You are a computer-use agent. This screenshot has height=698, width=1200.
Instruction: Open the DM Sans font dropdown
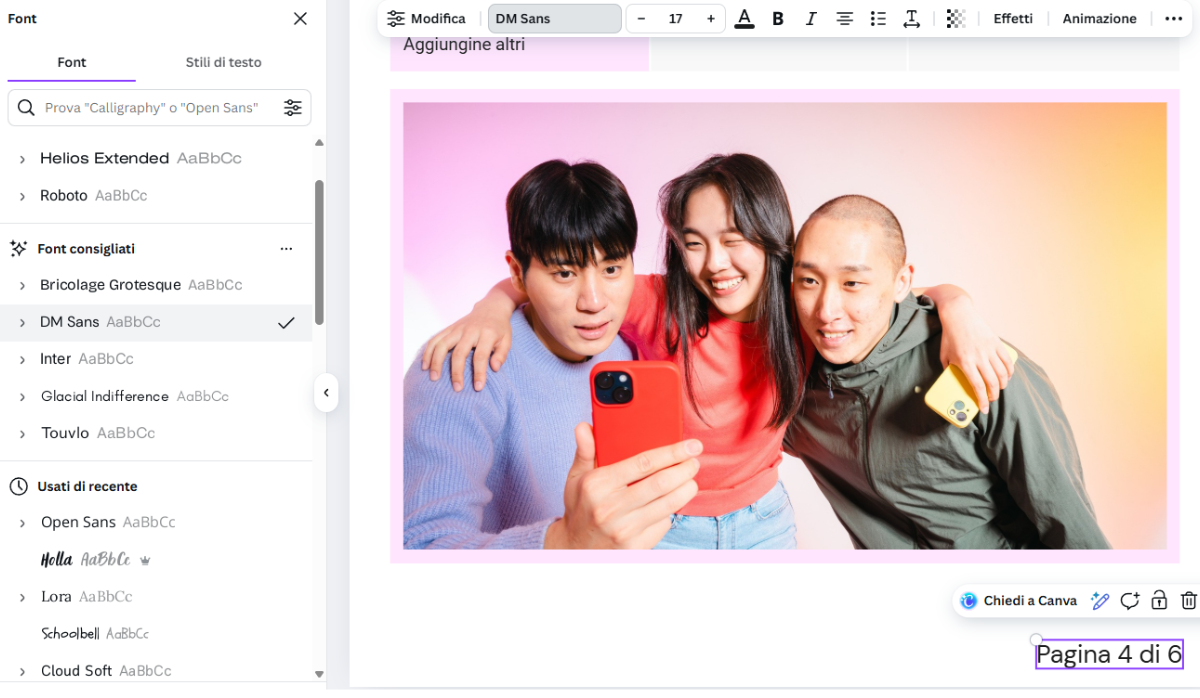click(555, 19)
